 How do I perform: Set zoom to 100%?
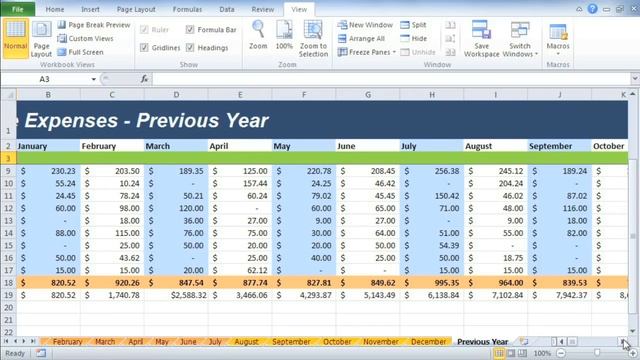(284, 36)
